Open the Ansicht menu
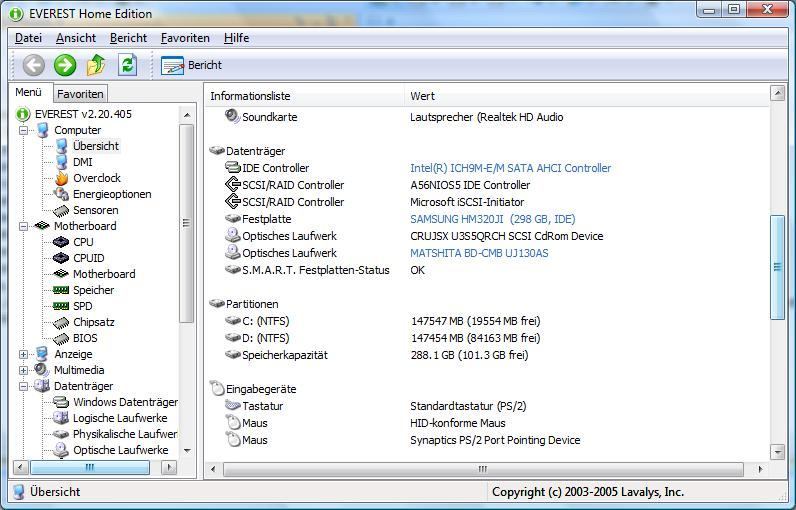The image size is (796, 510). [x=76, y=38]
